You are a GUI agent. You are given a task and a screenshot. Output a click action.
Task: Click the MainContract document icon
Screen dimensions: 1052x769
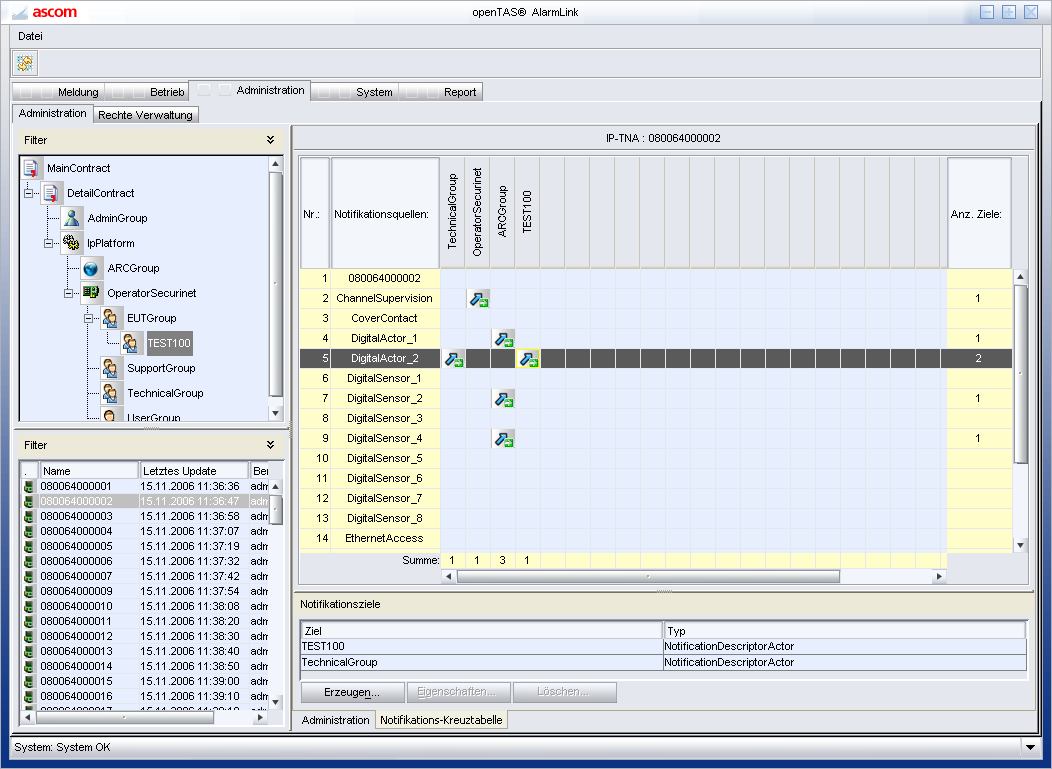point(31,168)
